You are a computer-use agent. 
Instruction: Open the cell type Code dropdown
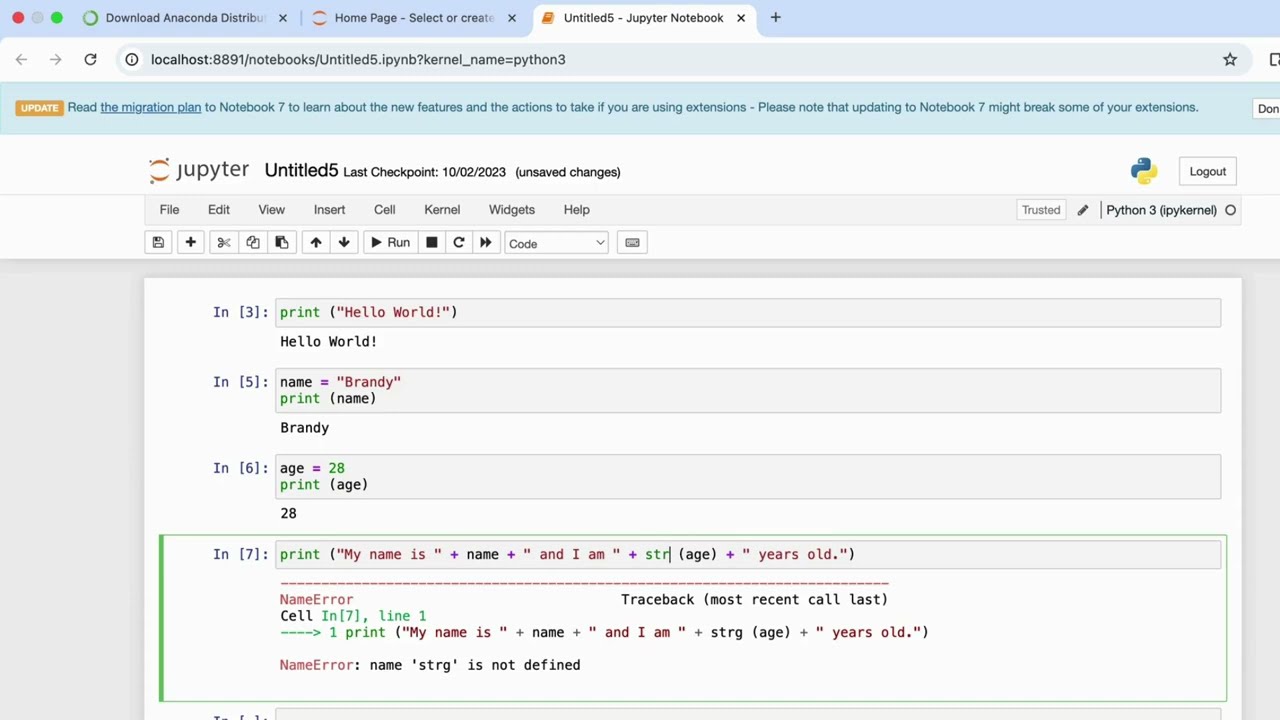(556, 243)
